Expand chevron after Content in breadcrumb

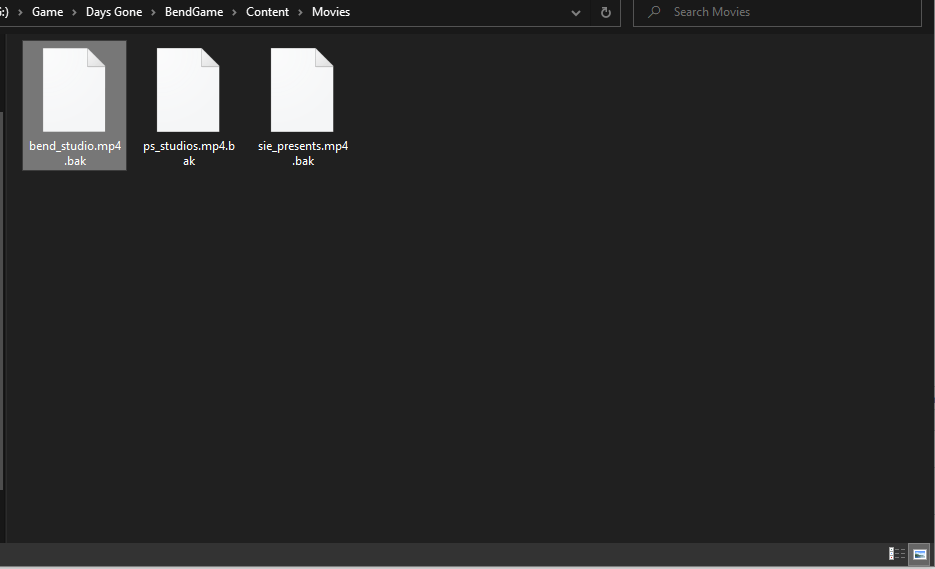click(x=301, y=13)
